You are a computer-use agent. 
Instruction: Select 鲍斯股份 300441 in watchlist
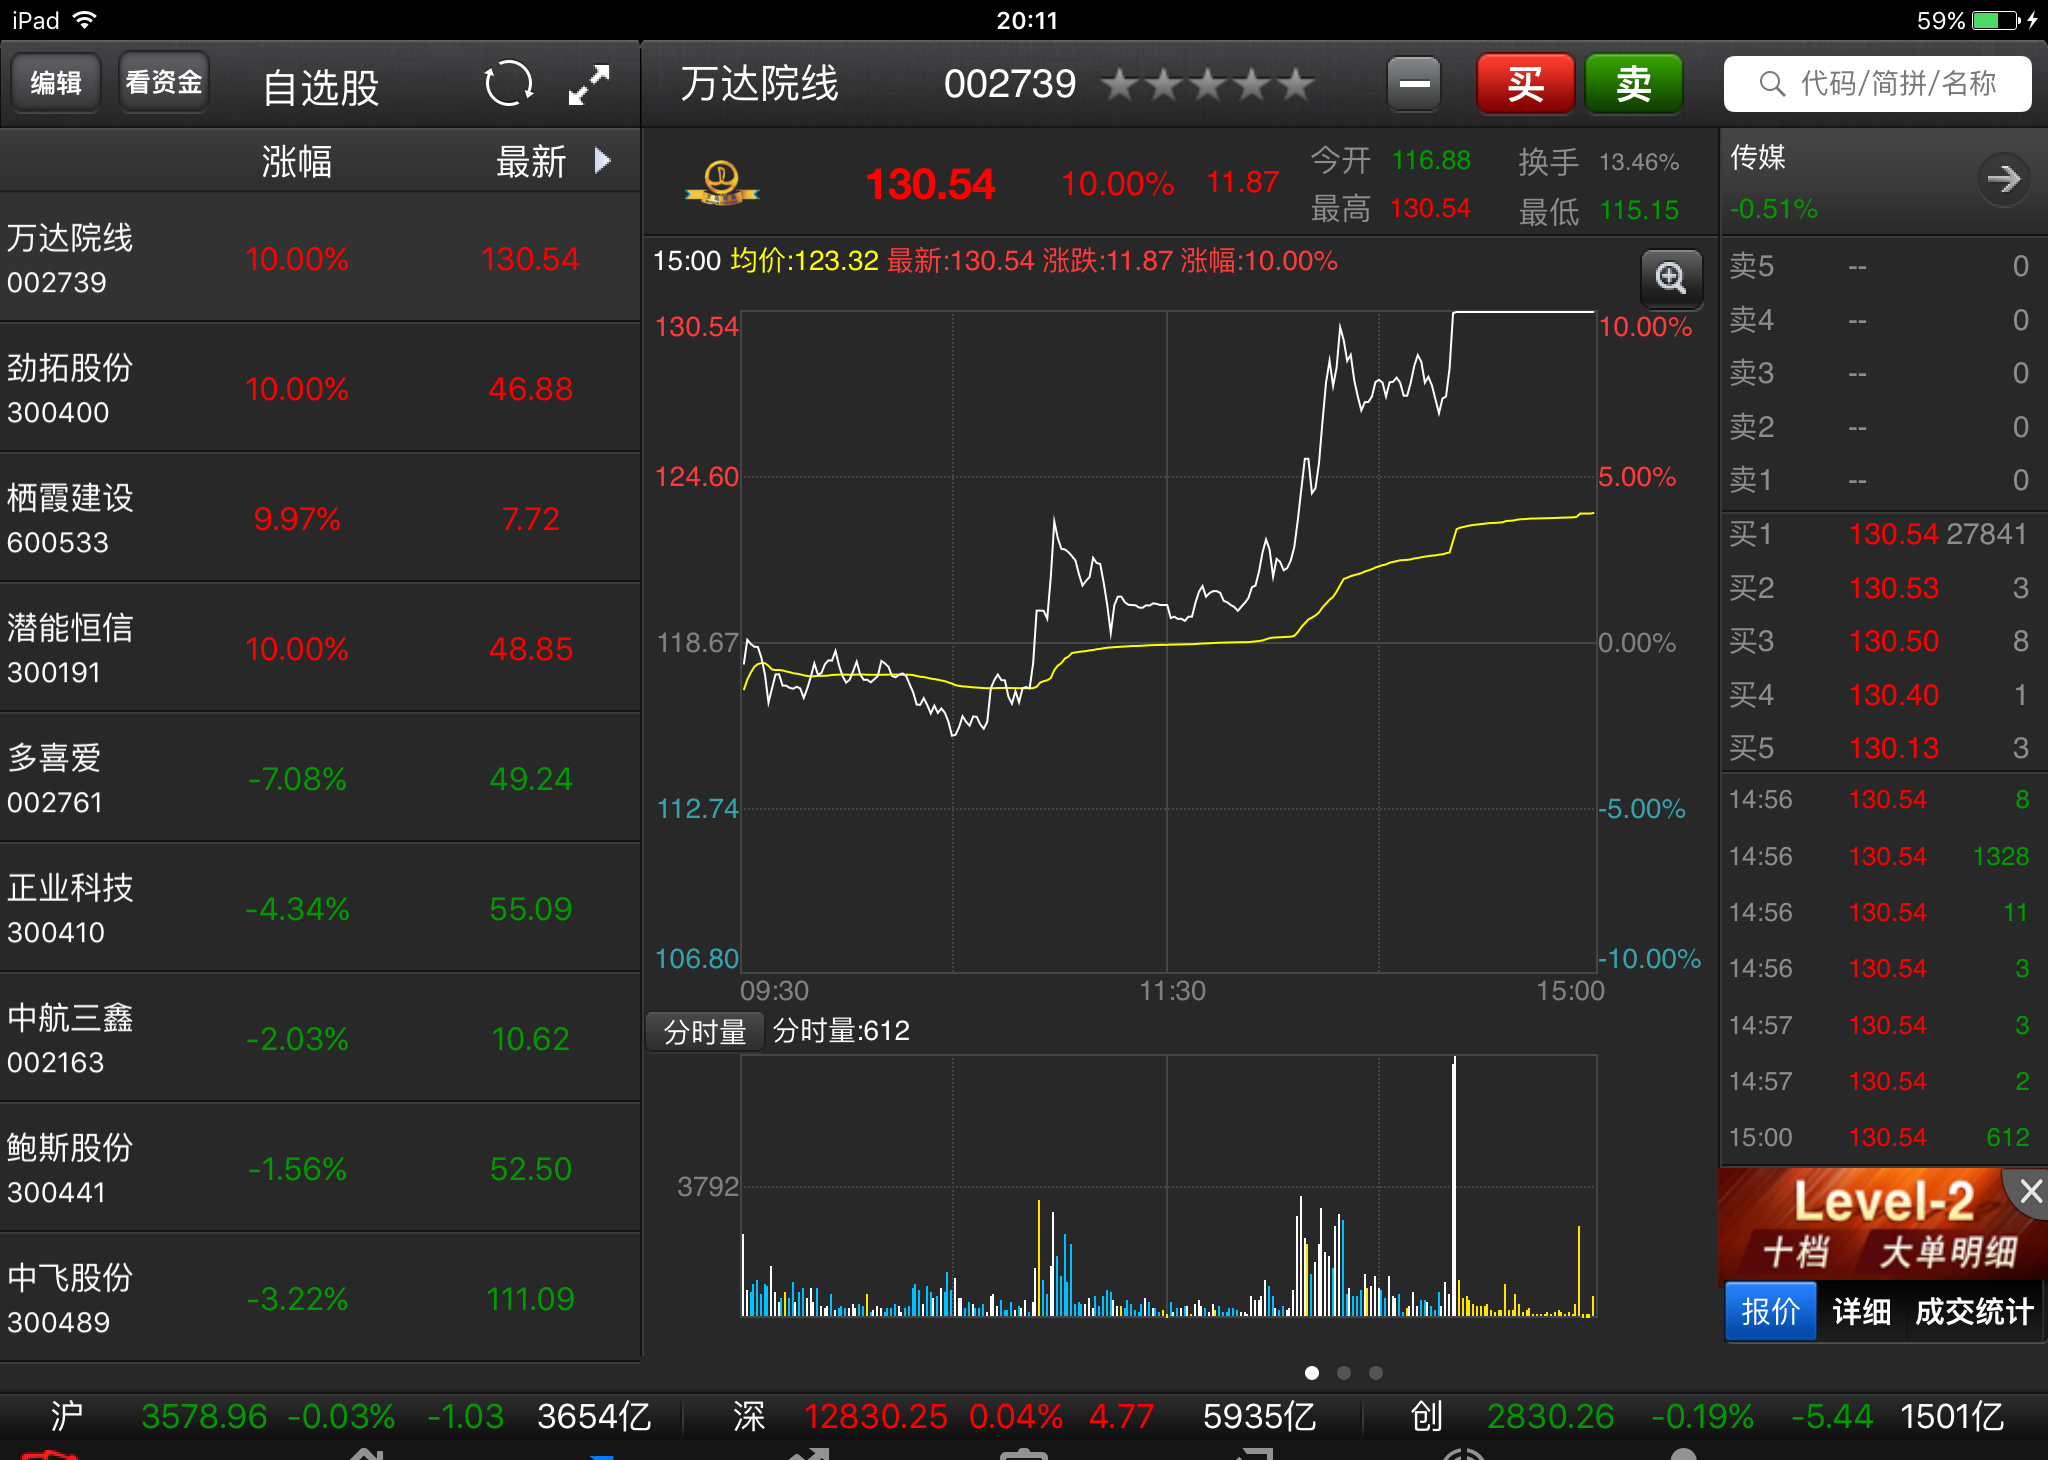320,1169
